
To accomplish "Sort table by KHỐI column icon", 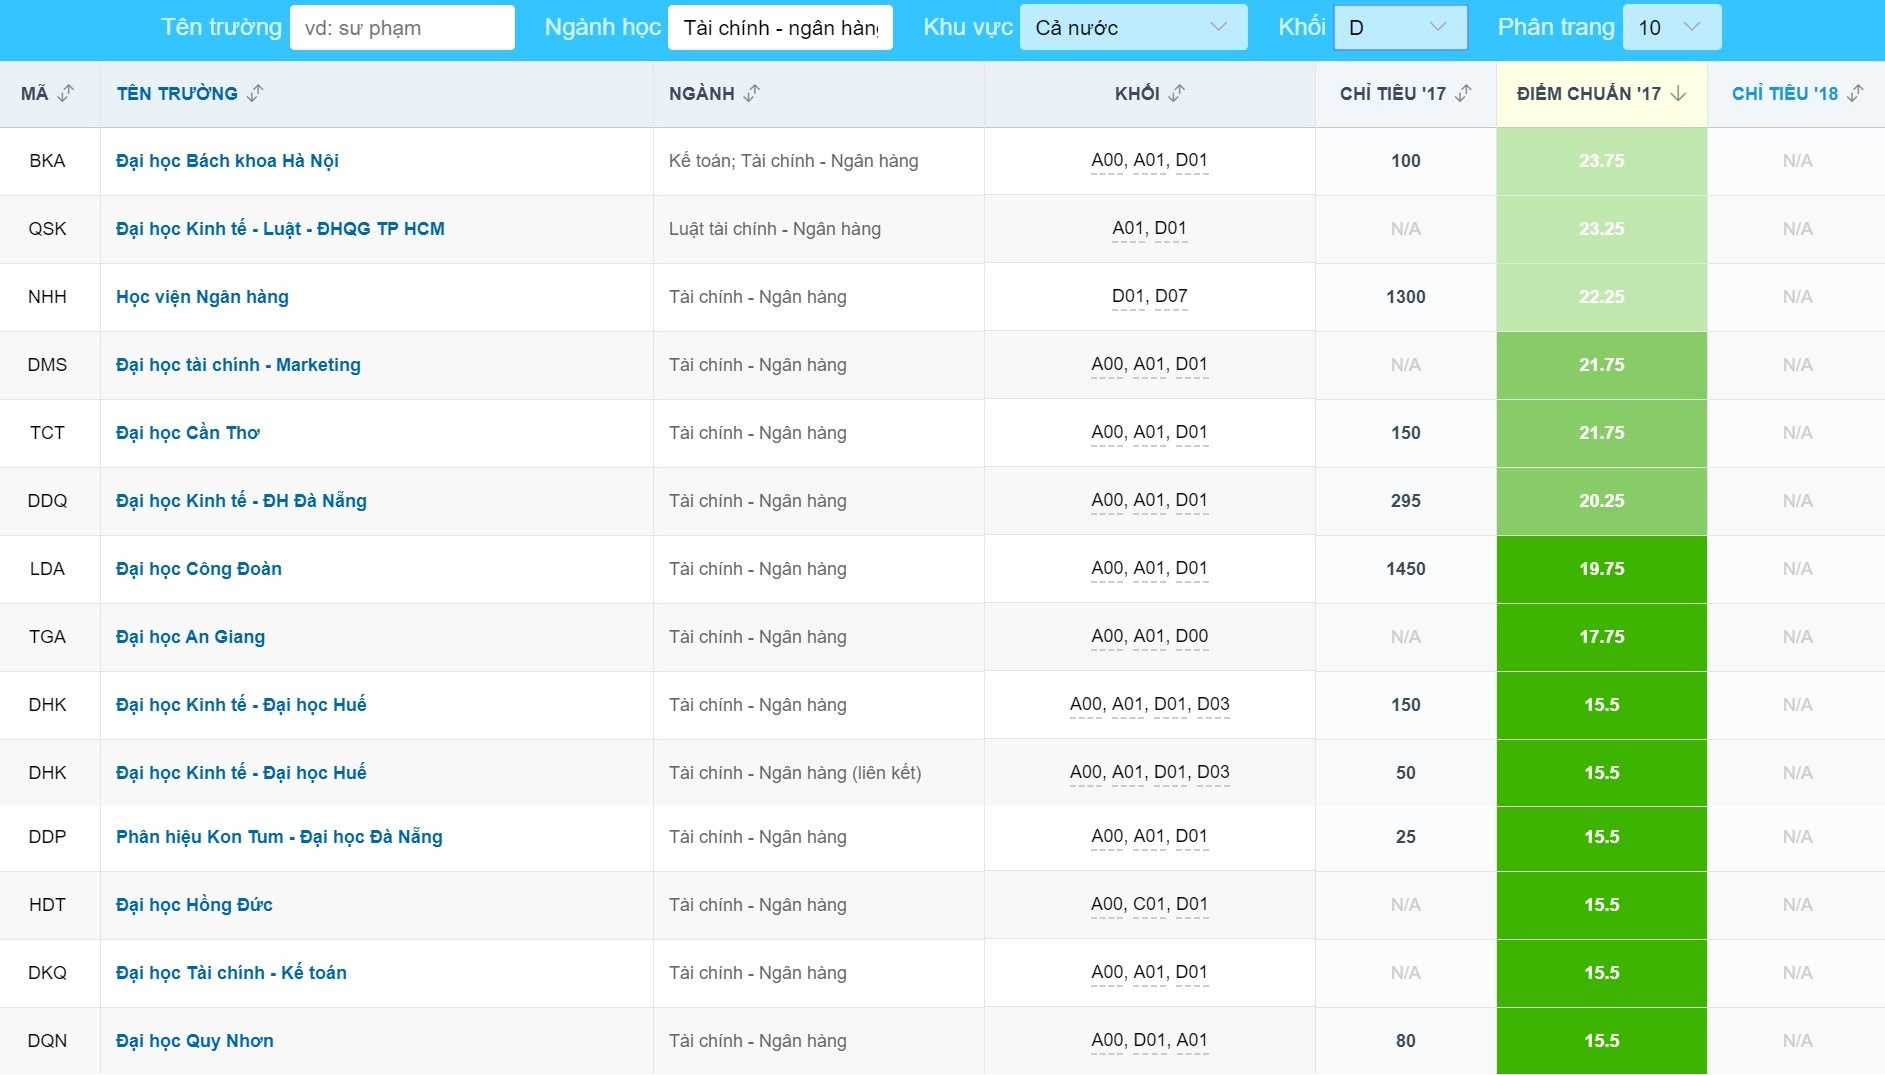I will [1177, 93].
